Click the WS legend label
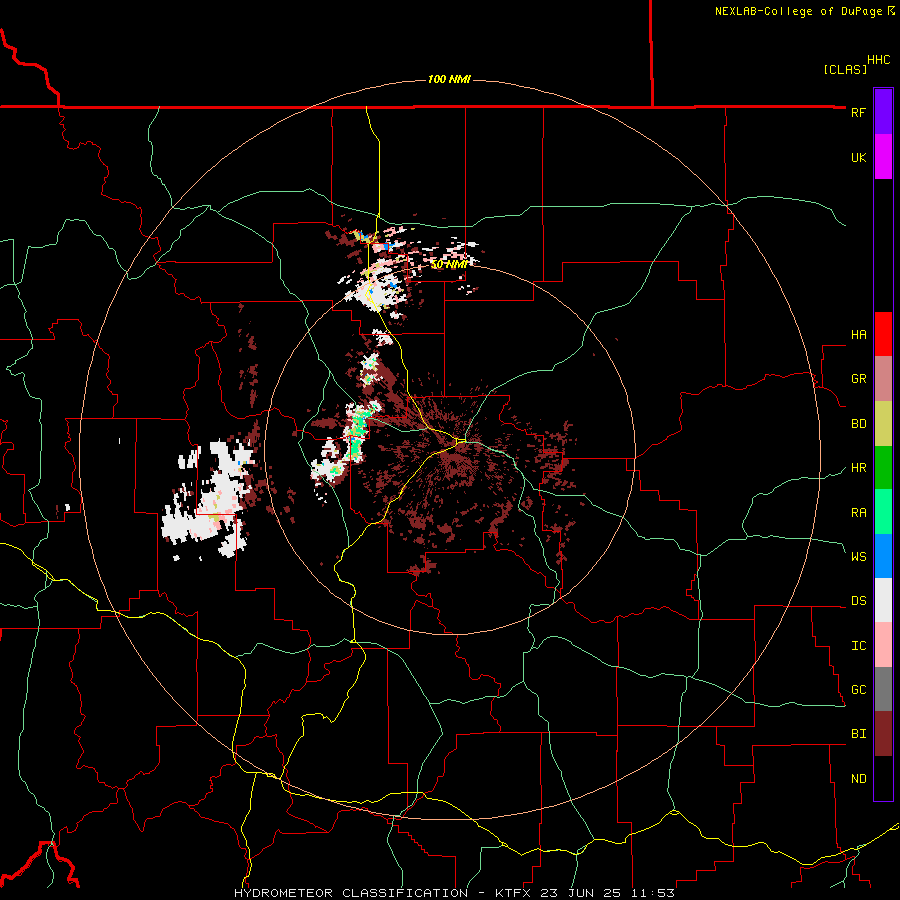This screenshot has width=900, height=900. 858,557
